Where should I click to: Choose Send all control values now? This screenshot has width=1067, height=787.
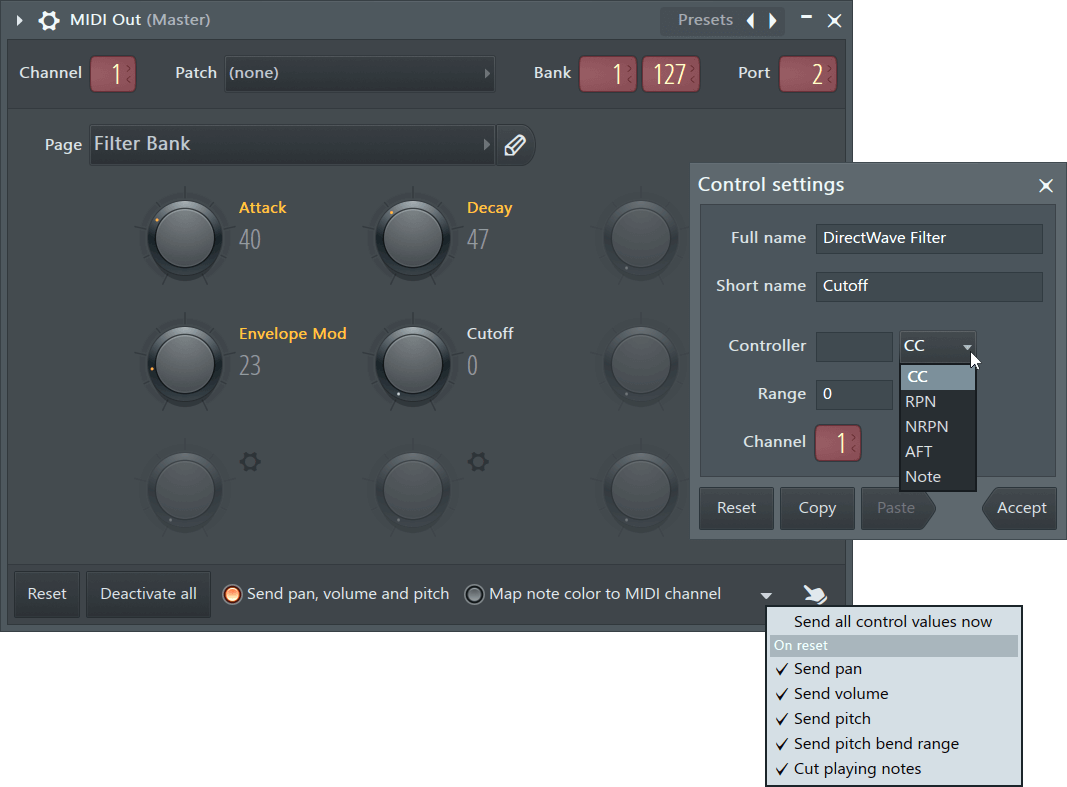[x=893, y=620]
